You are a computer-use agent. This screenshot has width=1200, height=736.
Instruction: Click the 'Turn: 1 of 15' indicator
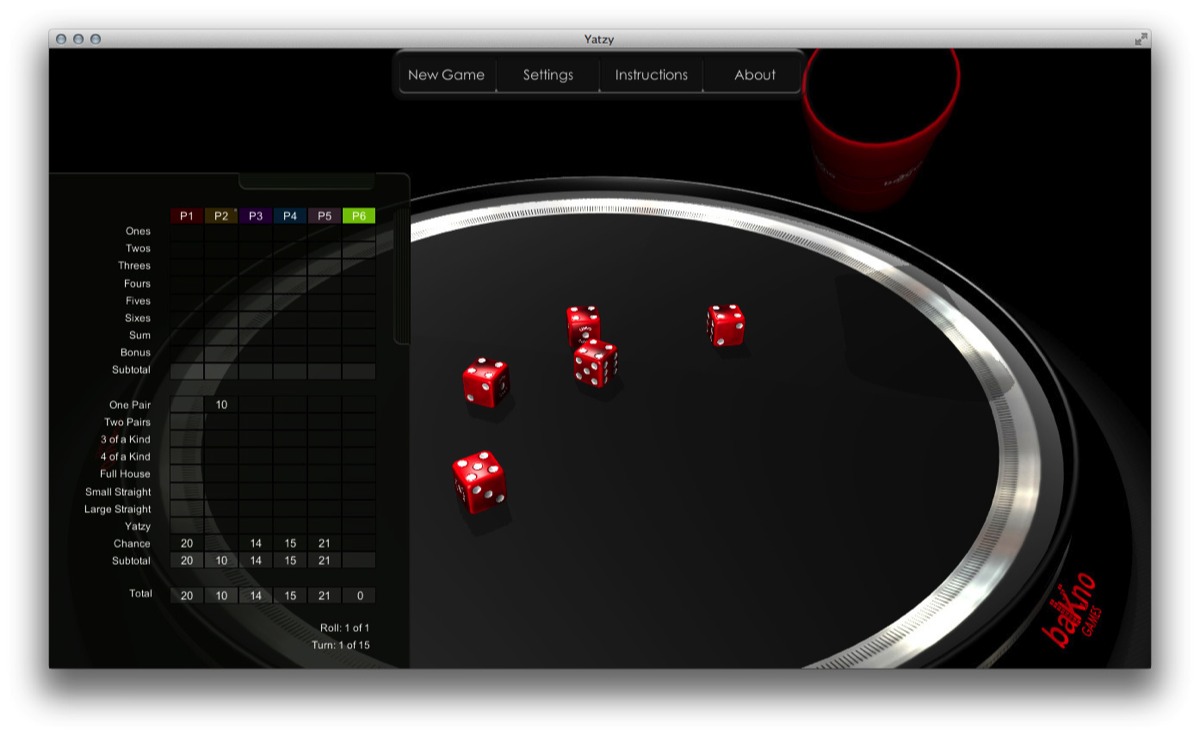341,646
